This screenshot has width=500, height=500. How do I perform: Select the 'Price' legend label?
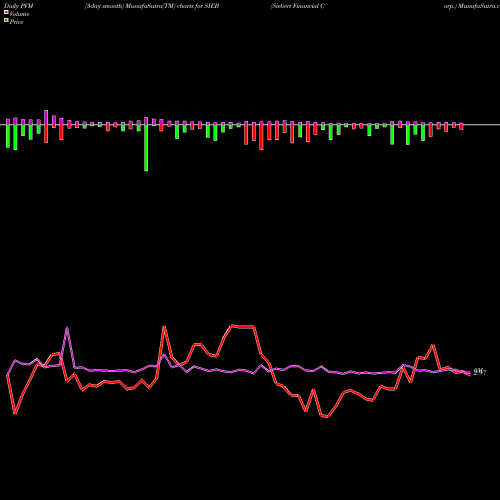point(16,22)
